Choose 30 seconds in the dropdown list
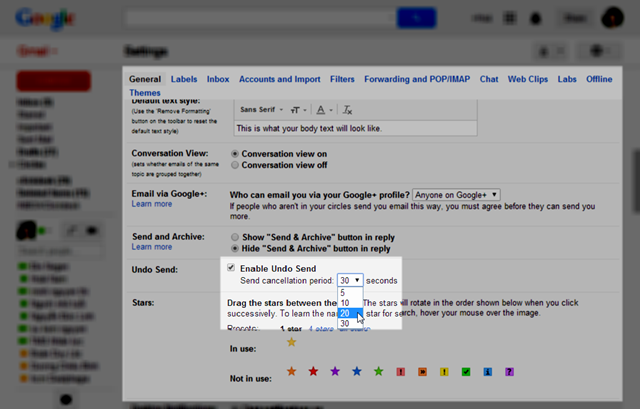Screen dimensions: 640x409 [350, 323]
